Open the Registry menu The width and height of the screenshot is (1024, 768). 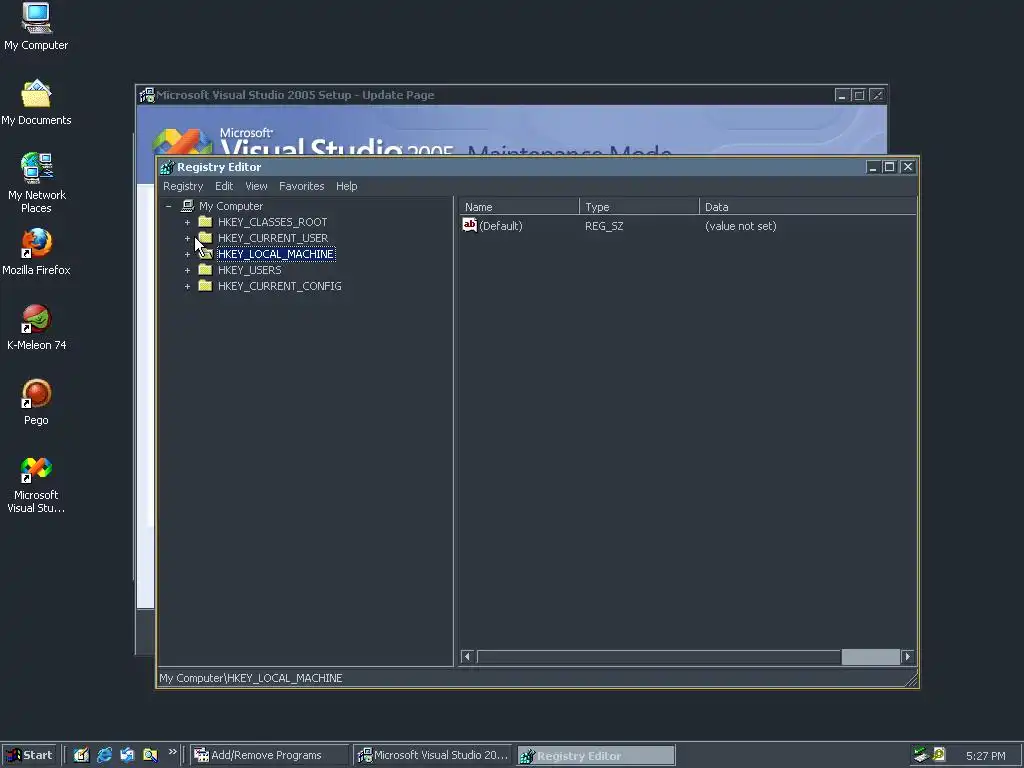click(x=183, y=186)
